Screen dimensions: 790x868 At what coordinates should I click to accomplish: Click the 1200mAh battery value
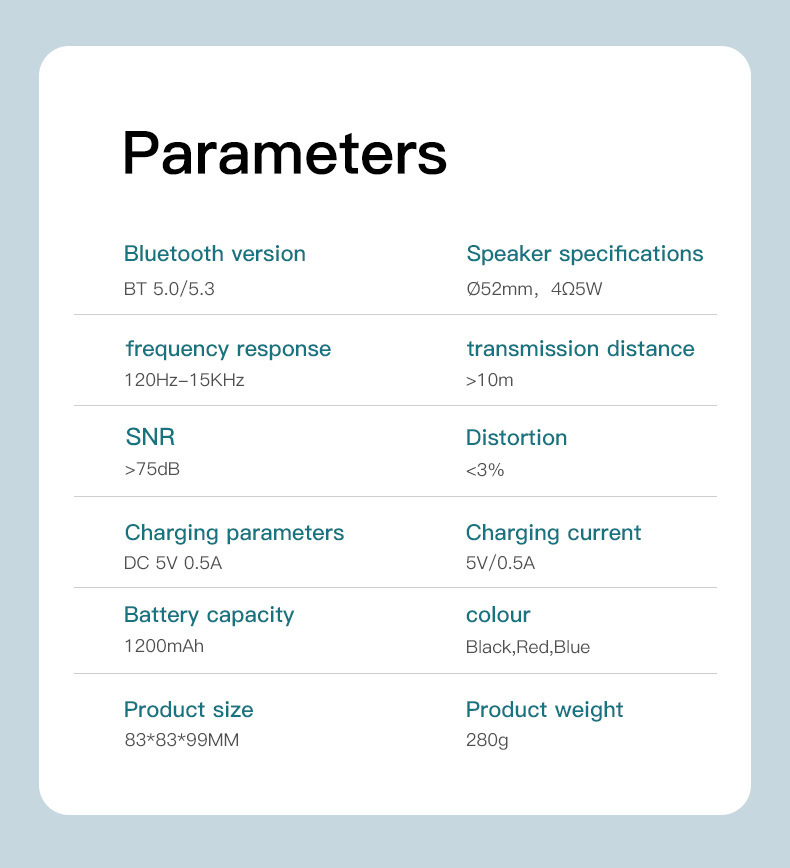[x=164, y=646]
